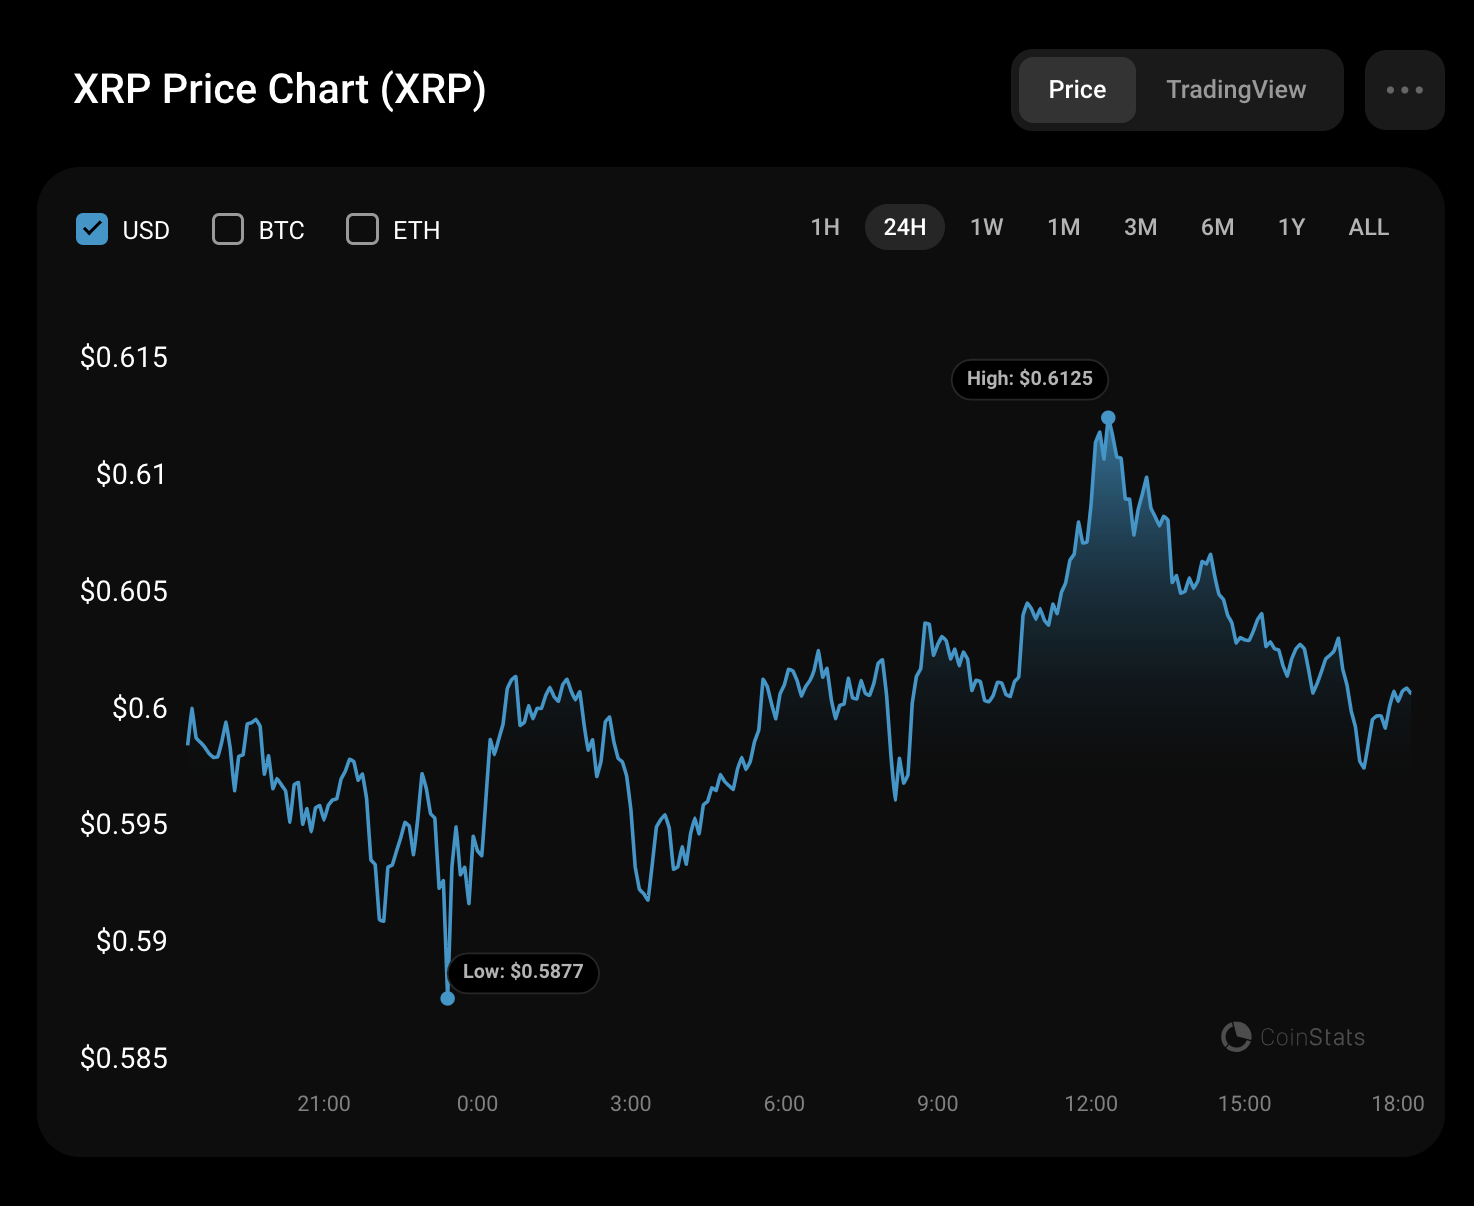Screen dimensions: 1474x1206
Task: Click the CoinStats logo watermark
Action: click(x=1293, y=1037)
